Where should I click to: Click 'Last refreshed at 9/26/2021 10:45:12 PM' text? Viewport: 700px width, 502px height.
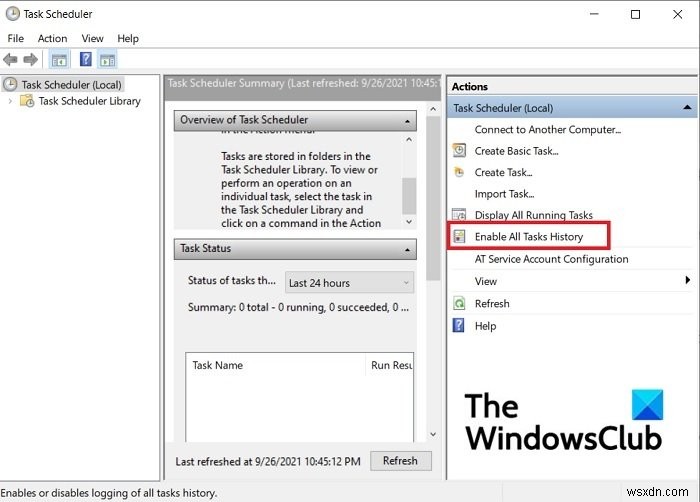[268, 461]
